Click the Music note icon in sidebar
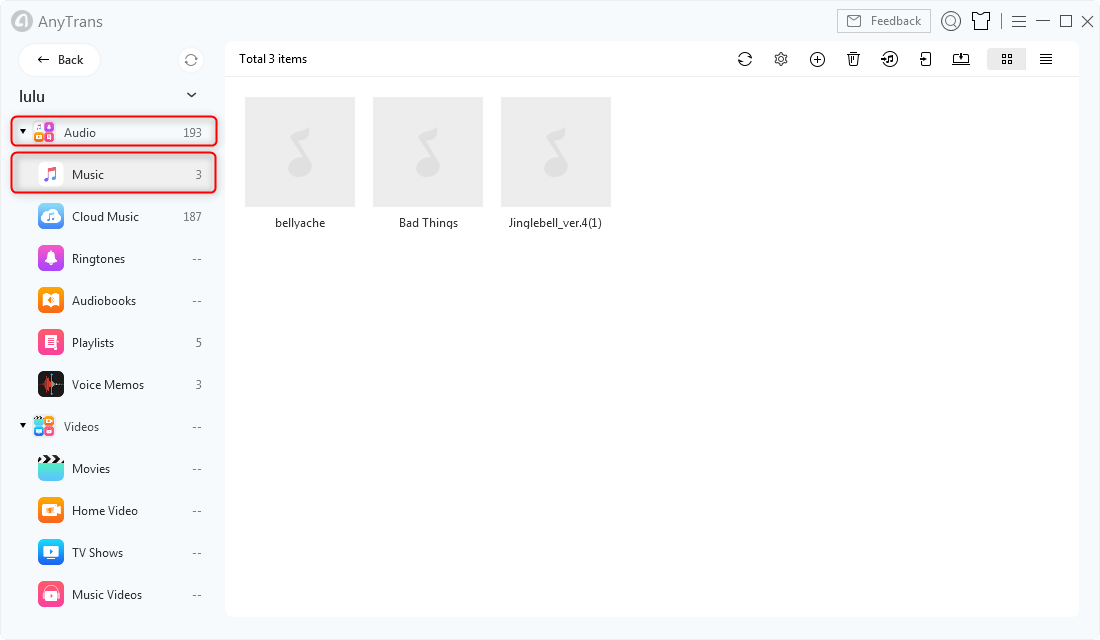Image resolution: width=1100 pixels, height=640 pixels. coord(51,174)
